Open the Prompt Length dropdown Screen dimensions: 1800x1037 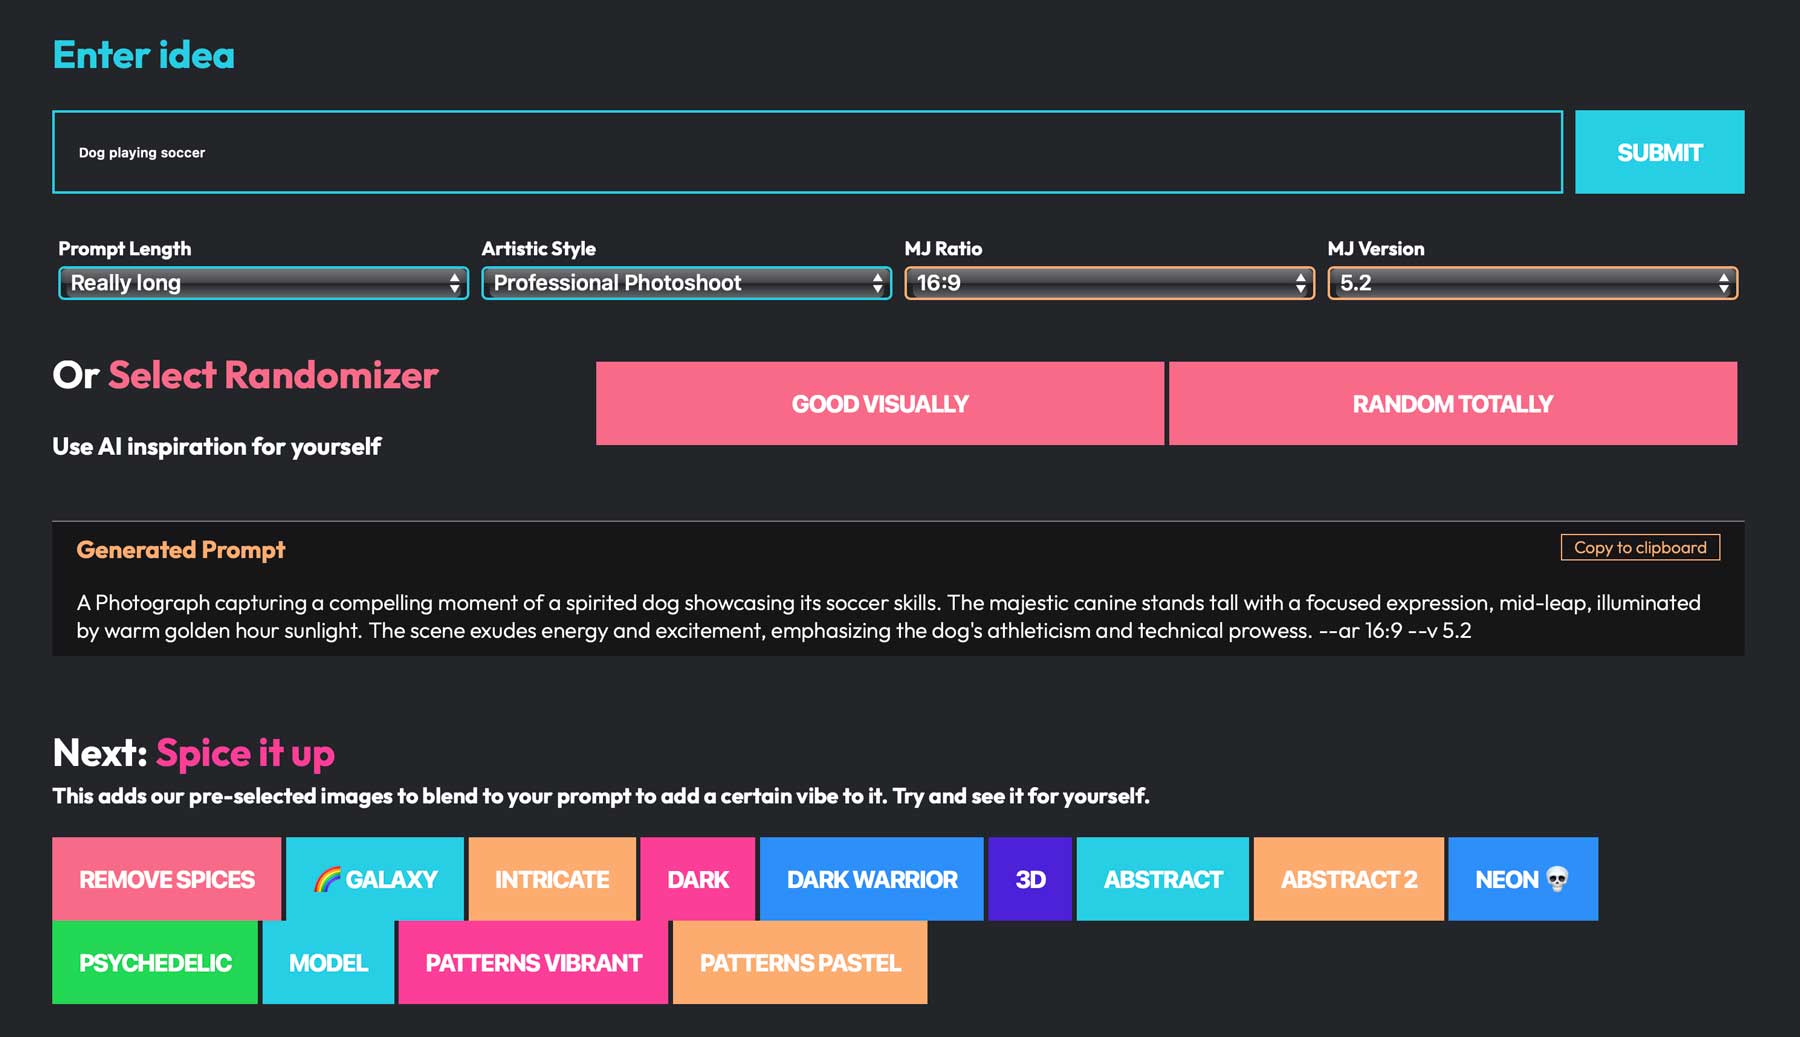(263, 283)
